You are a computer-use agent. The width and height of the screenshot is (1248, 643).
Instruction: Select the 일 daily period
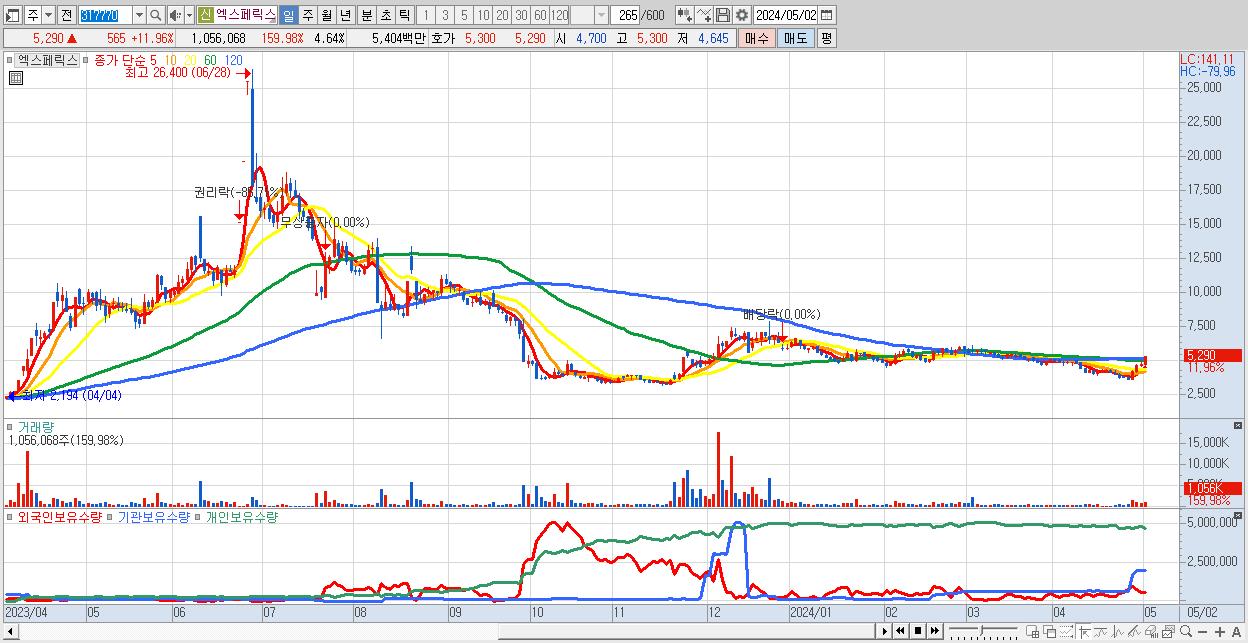click(288, 15)
